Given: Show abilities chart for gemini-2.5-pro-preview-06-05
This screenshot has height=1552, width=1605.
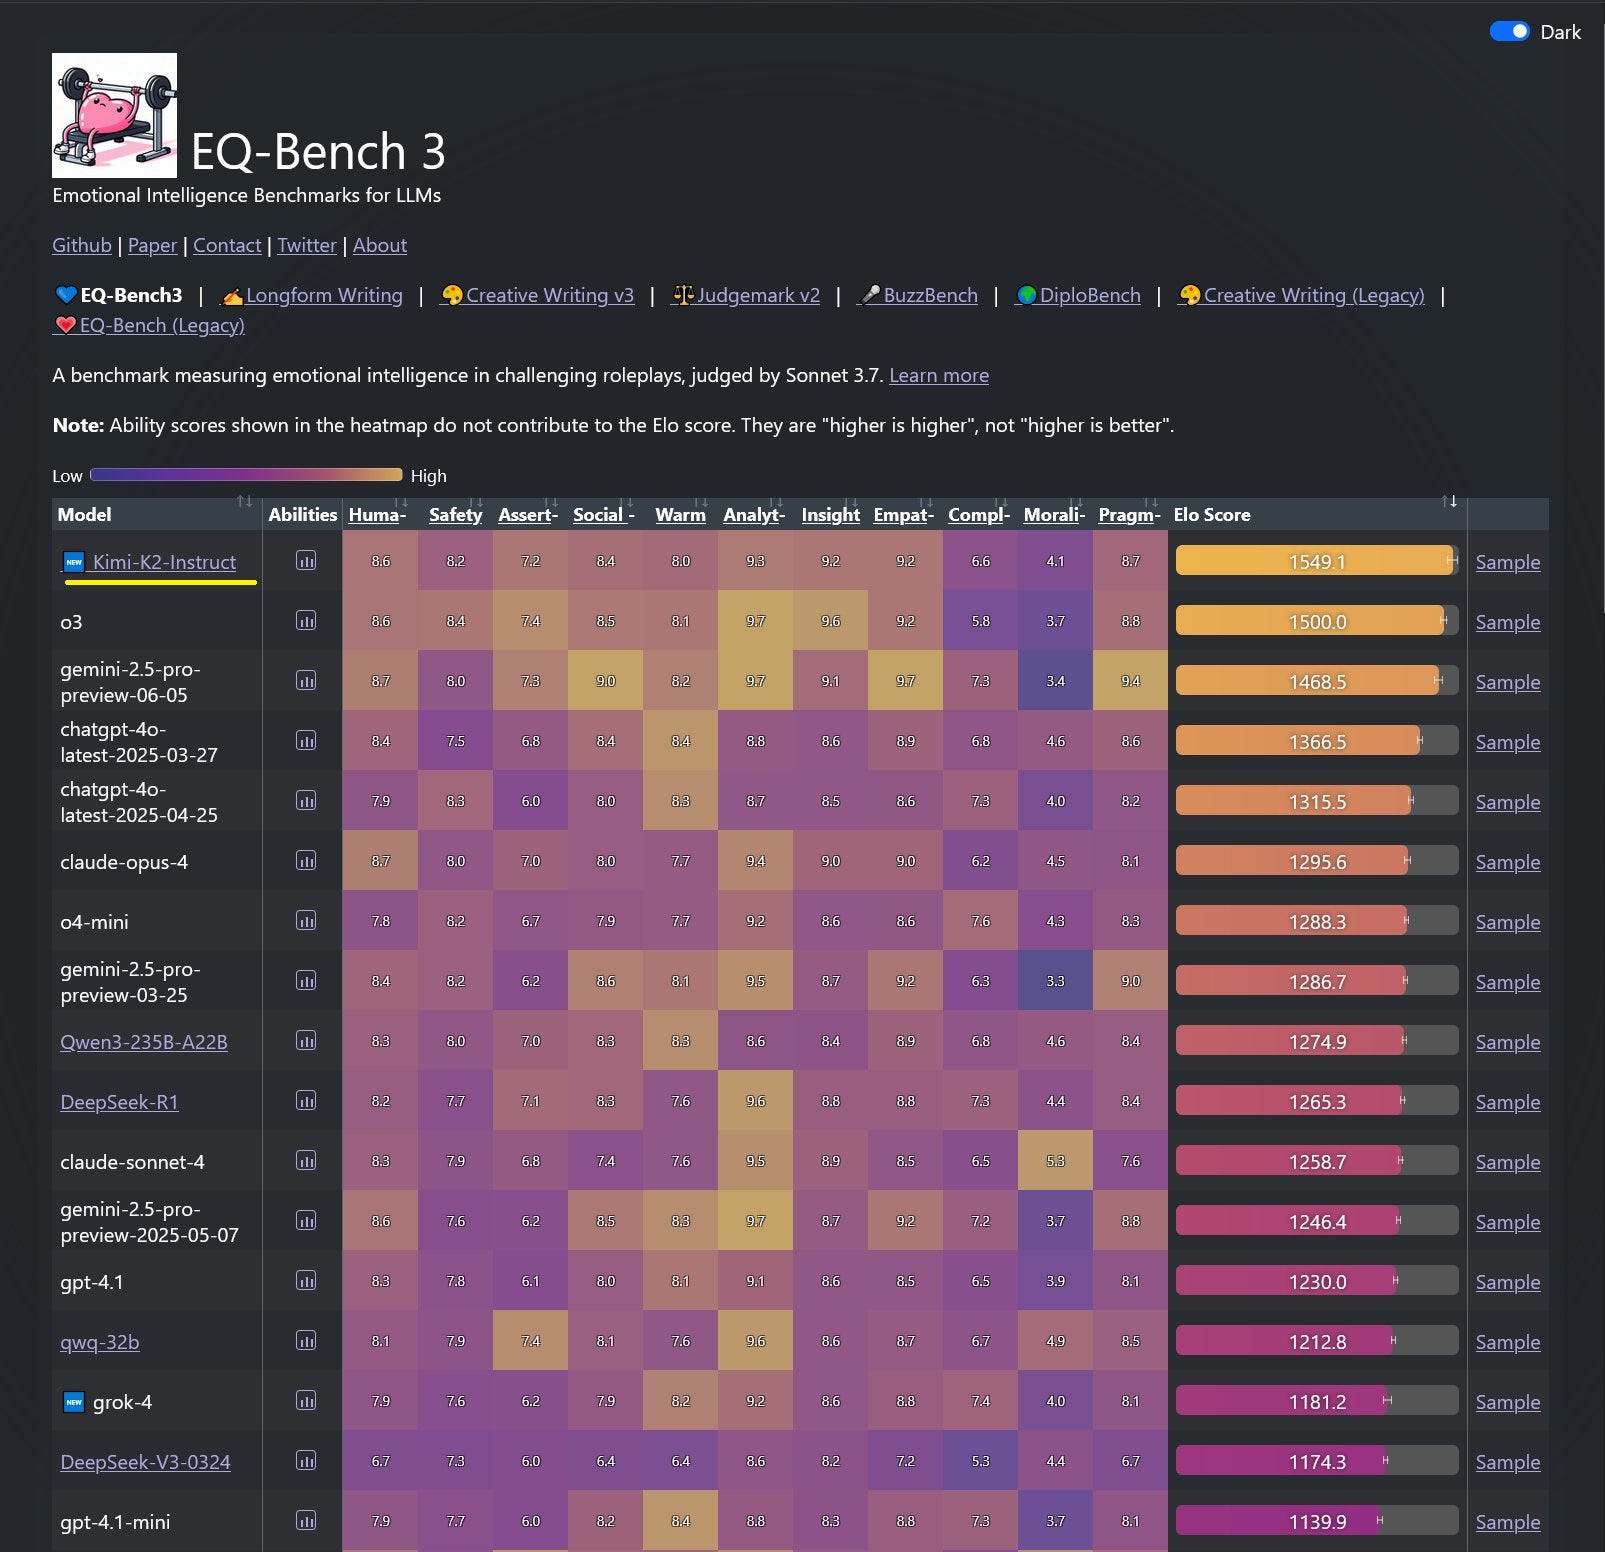Looking at the screenshot, I should 306,680.
